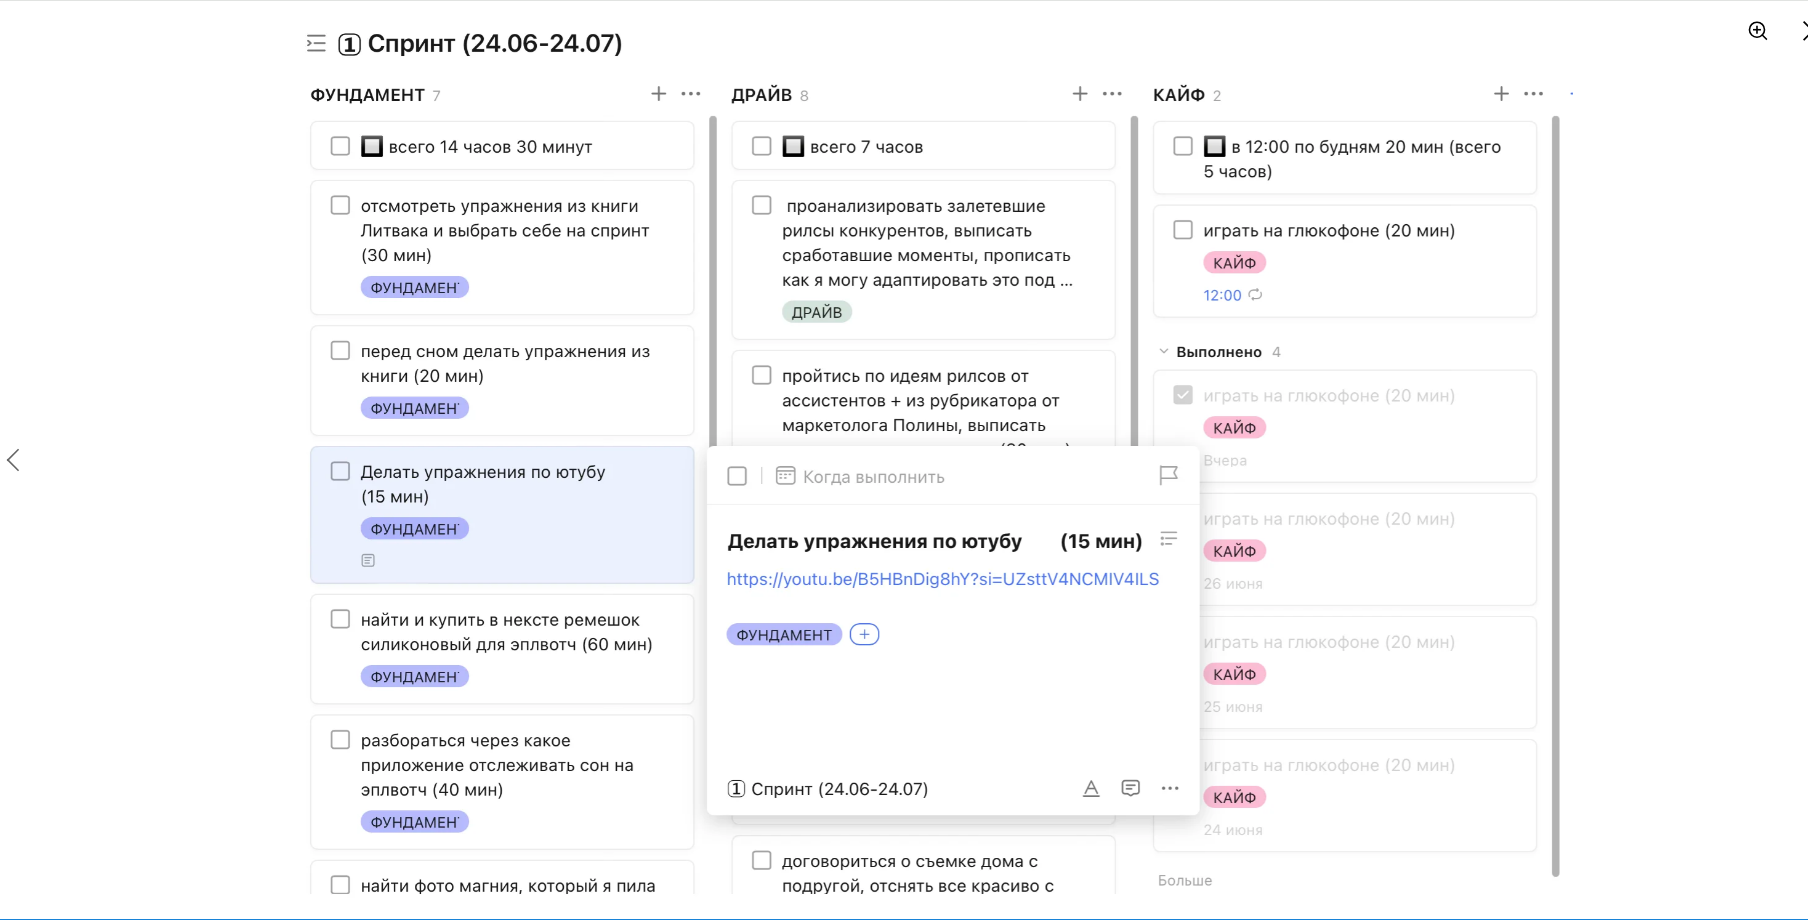Check off 'перед сном делать упражнения из книги'
1808x920 pixels.
[340, 351]
